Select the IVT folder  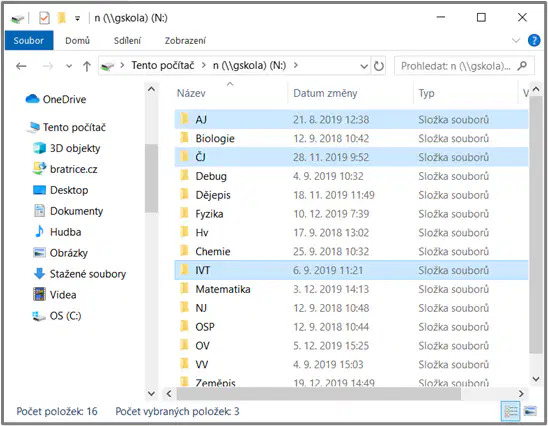point(351,270)
